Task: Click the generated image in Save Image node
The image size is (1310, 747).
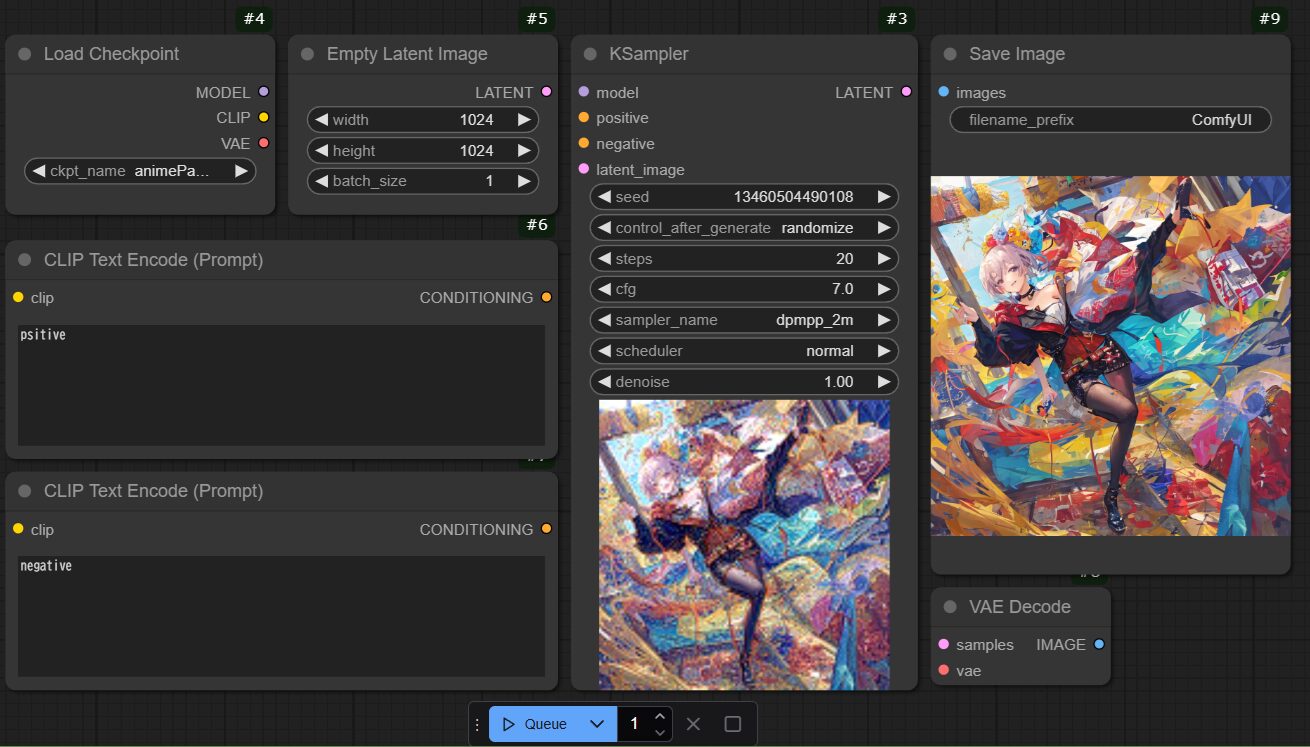Action: click(x=1111, y=356)
